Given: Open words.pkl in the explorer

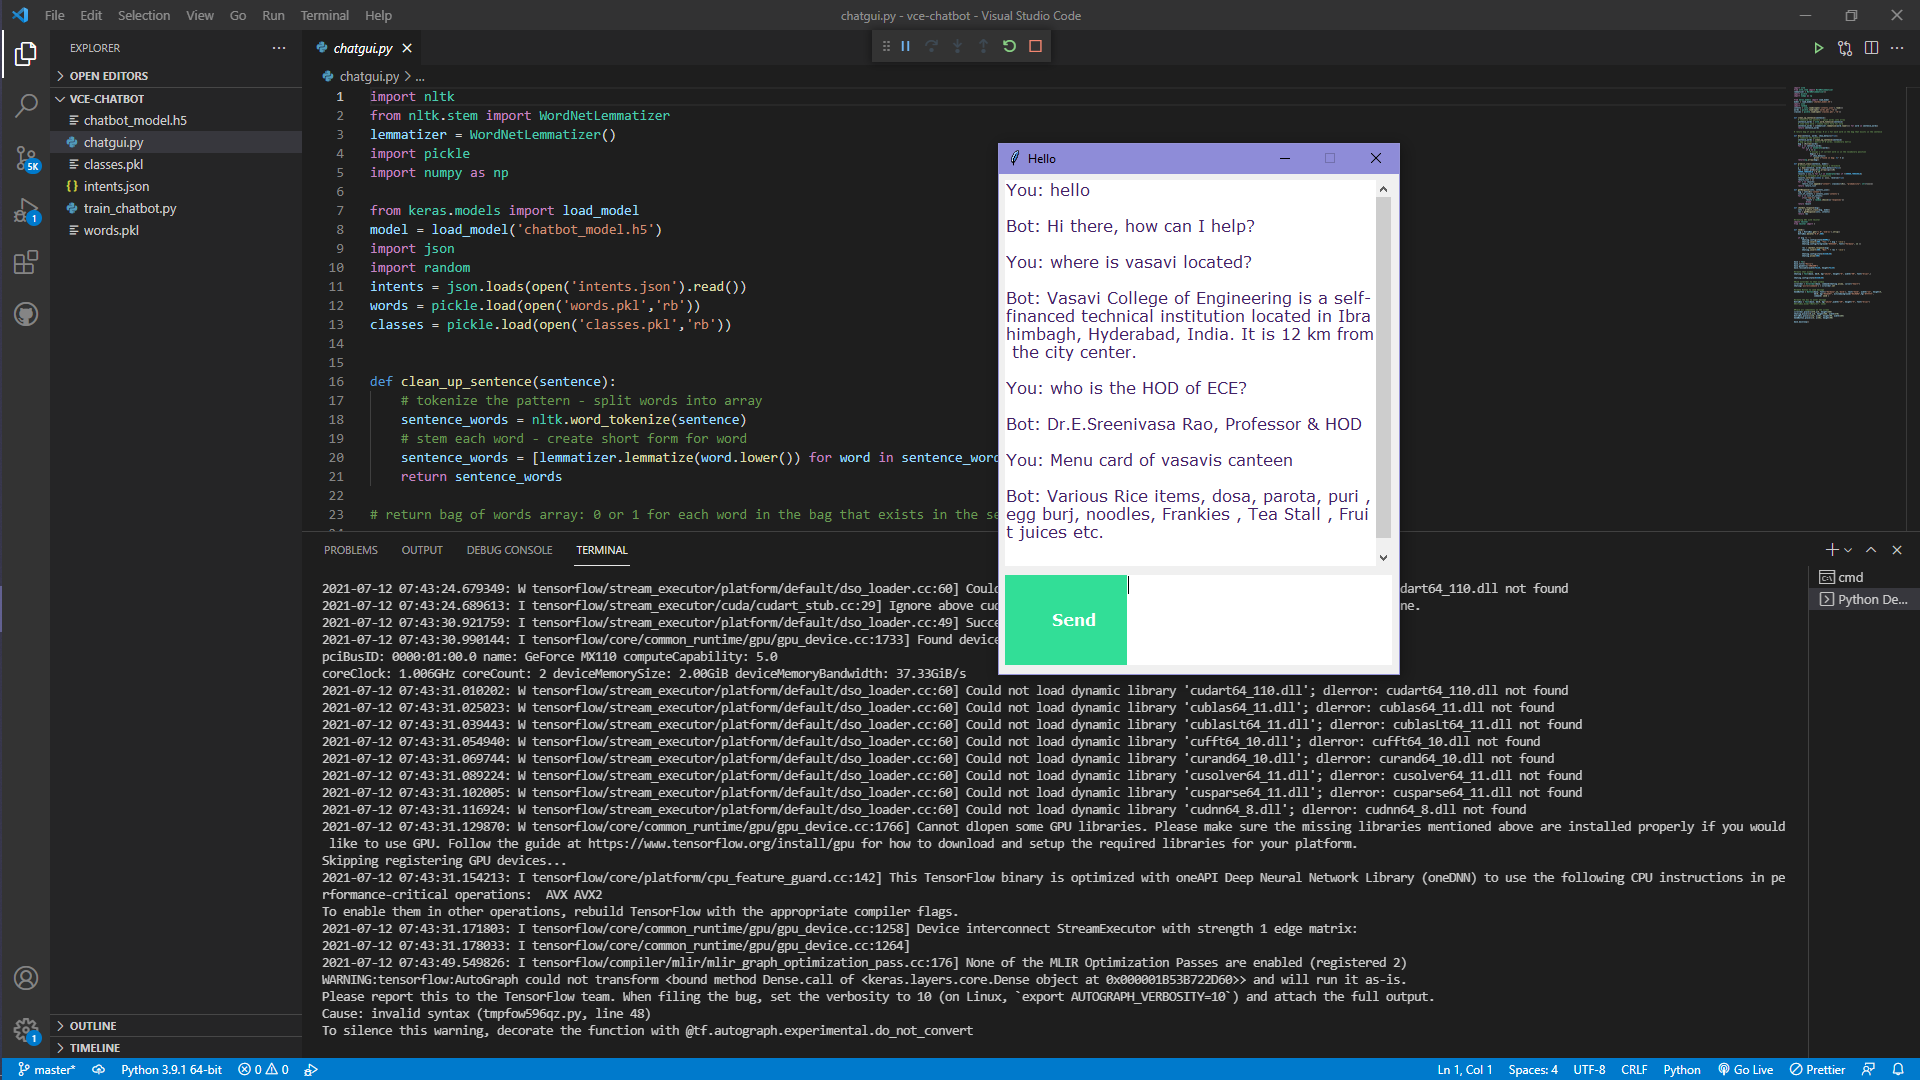Looking at the screenshot, I should [x=176, y=230].
